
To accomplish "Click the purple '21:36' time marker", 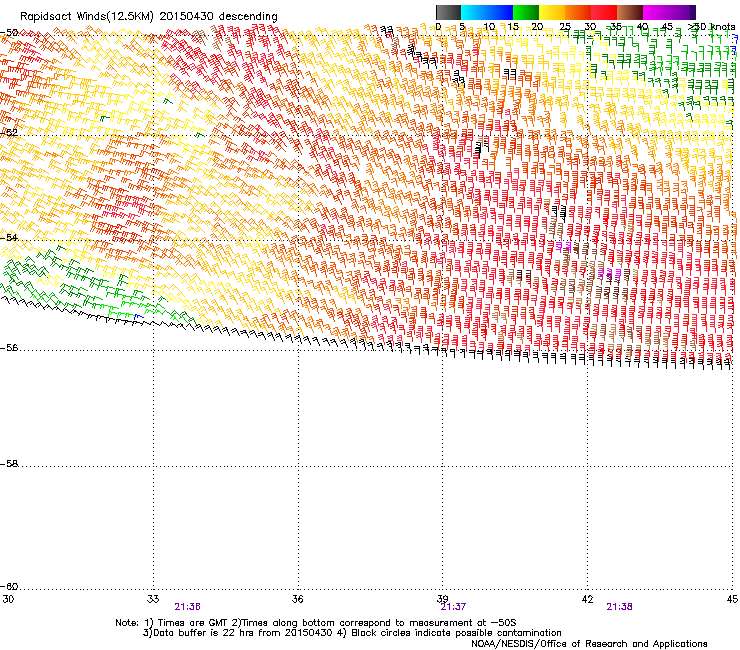I will tap(187, 607).
